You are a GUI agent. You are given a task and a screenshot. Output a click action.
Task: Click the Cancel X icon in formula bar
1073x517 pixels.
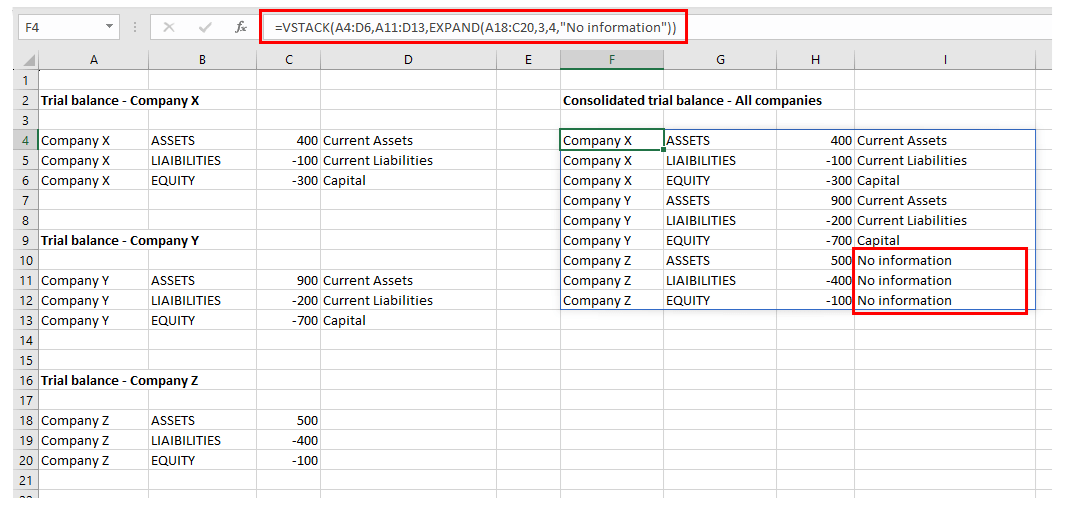[169, 27]
